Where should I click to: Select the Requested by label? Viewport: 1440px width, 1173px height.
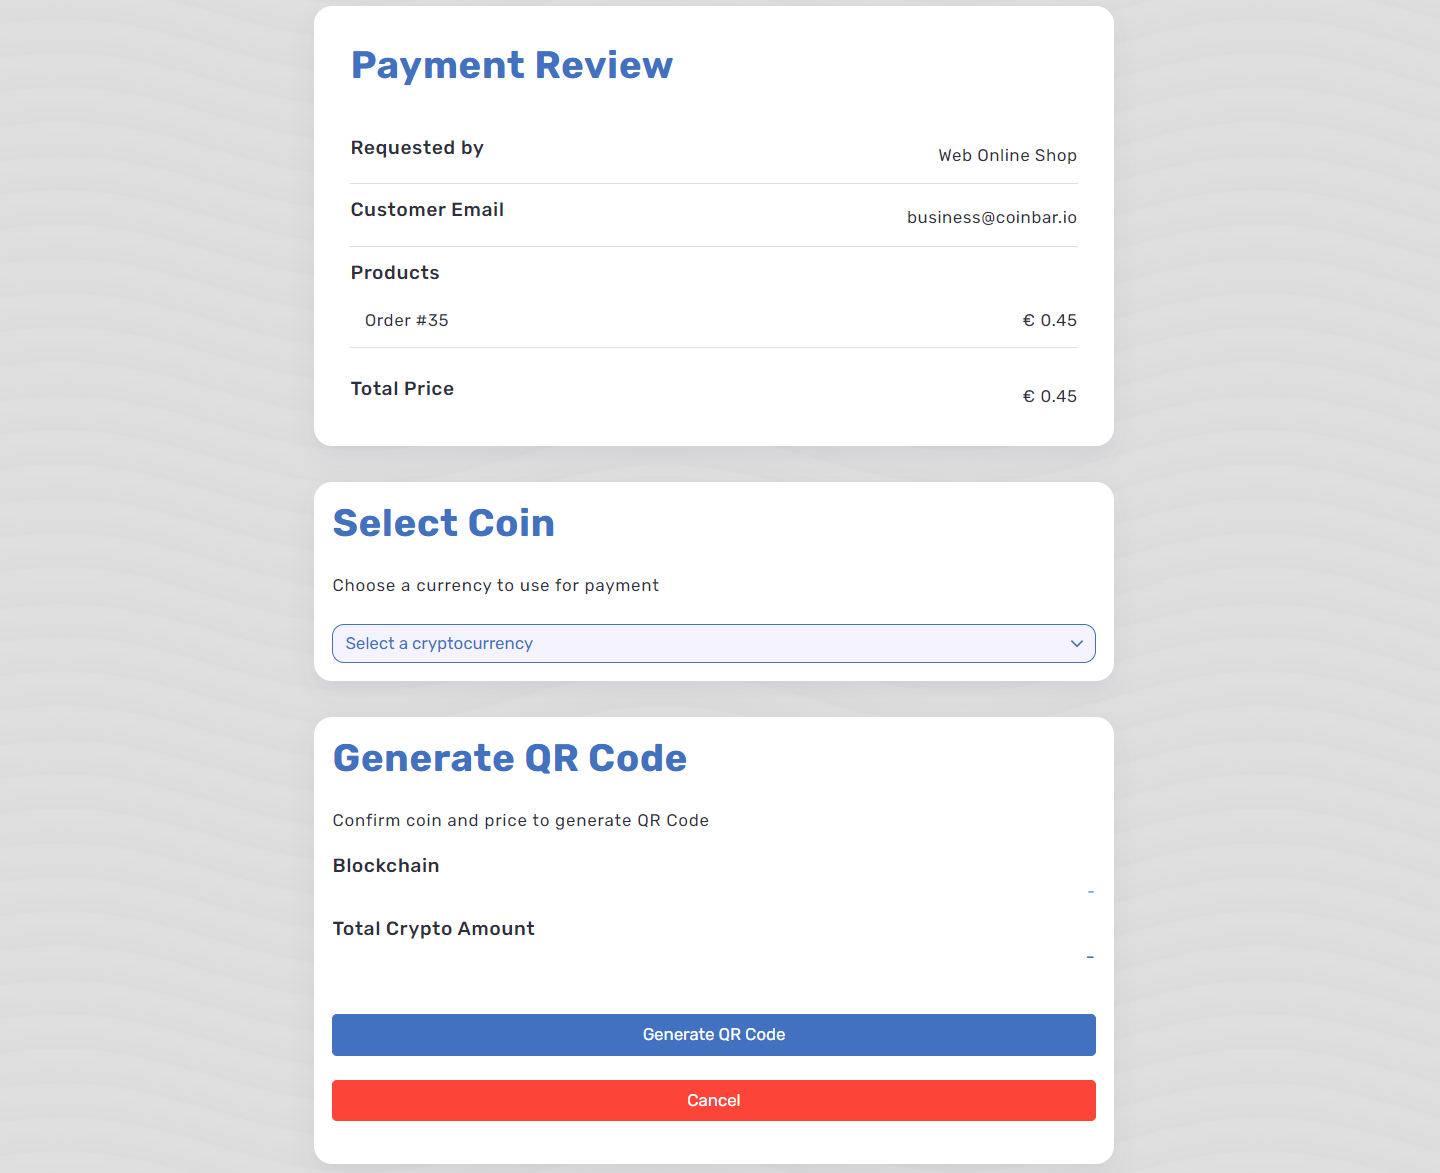point(417,148)
